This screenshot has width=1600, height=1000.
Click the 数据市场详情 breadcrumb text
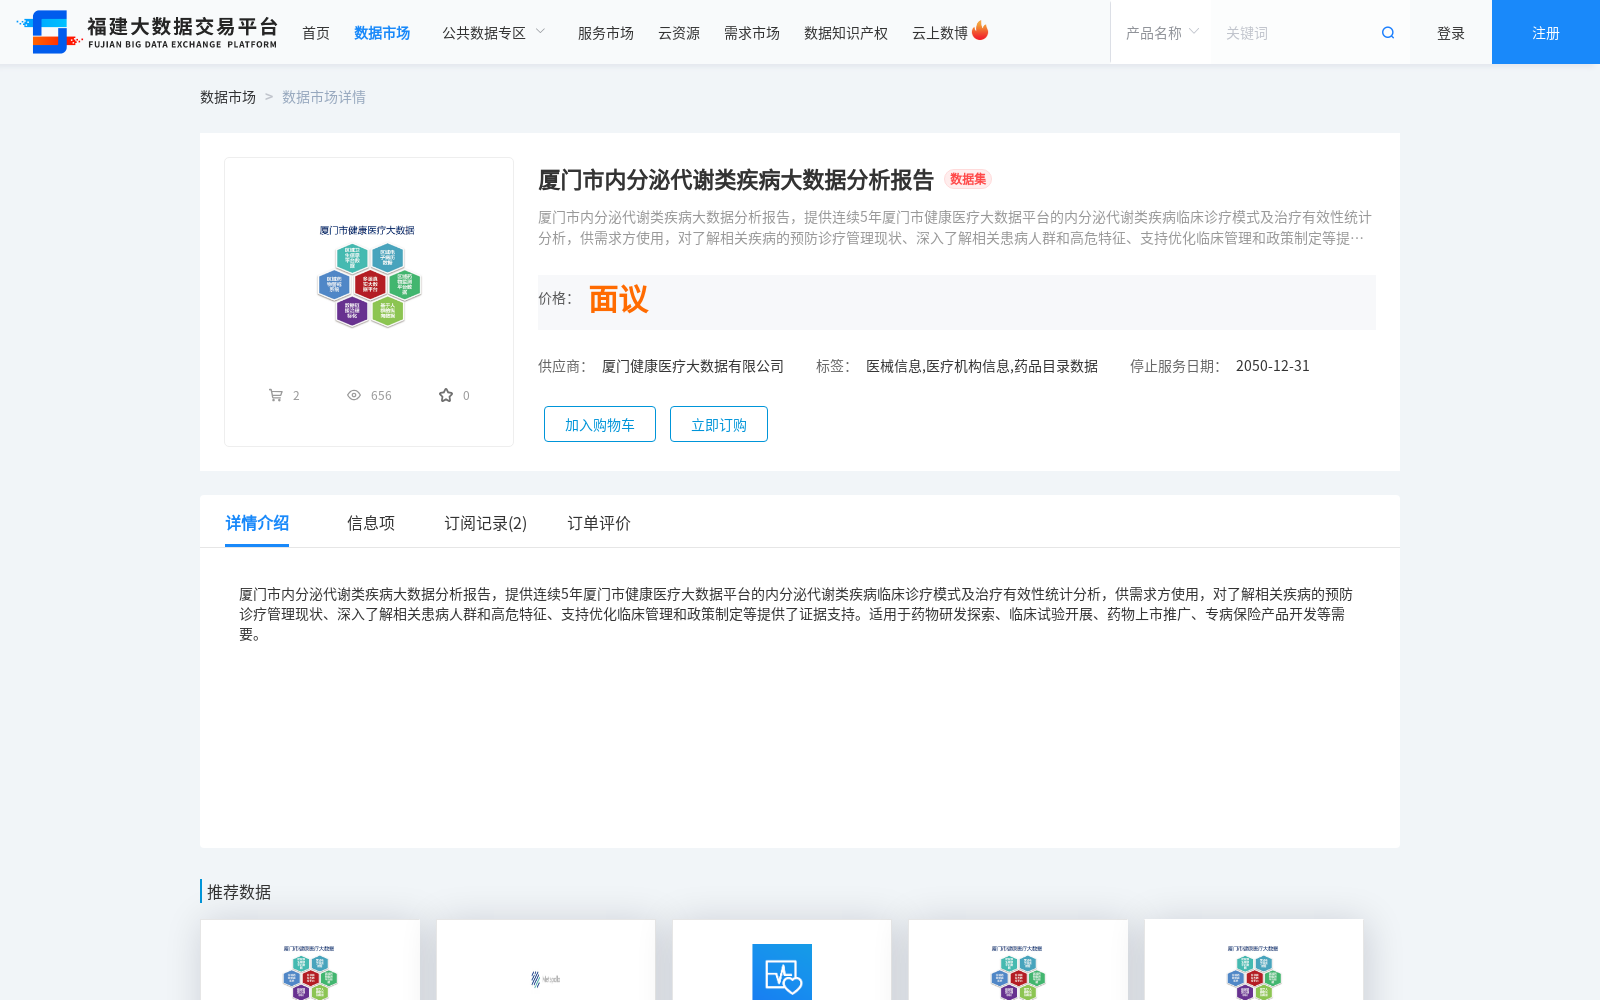point(324,97)
